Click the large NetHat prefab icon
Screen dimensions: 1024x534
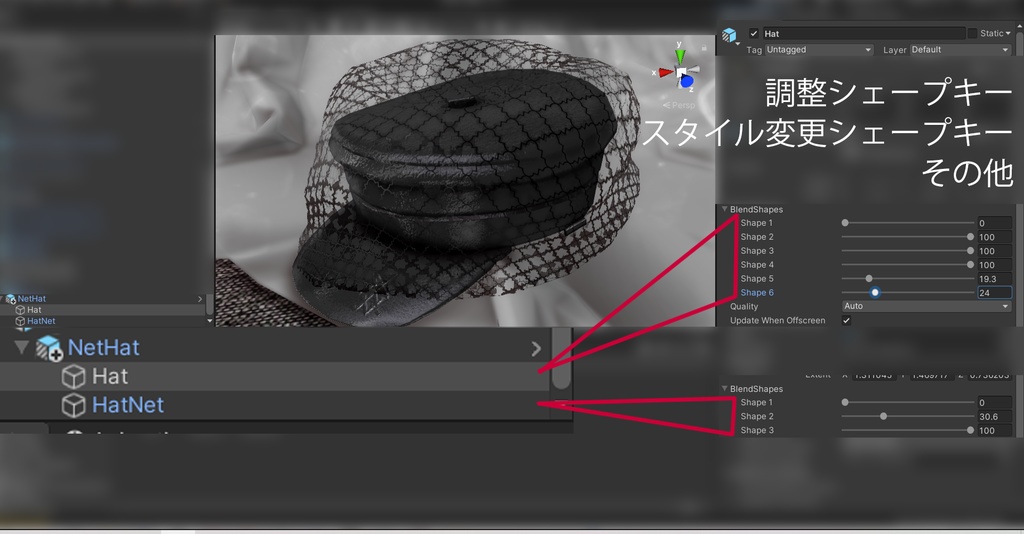point(48,348)
